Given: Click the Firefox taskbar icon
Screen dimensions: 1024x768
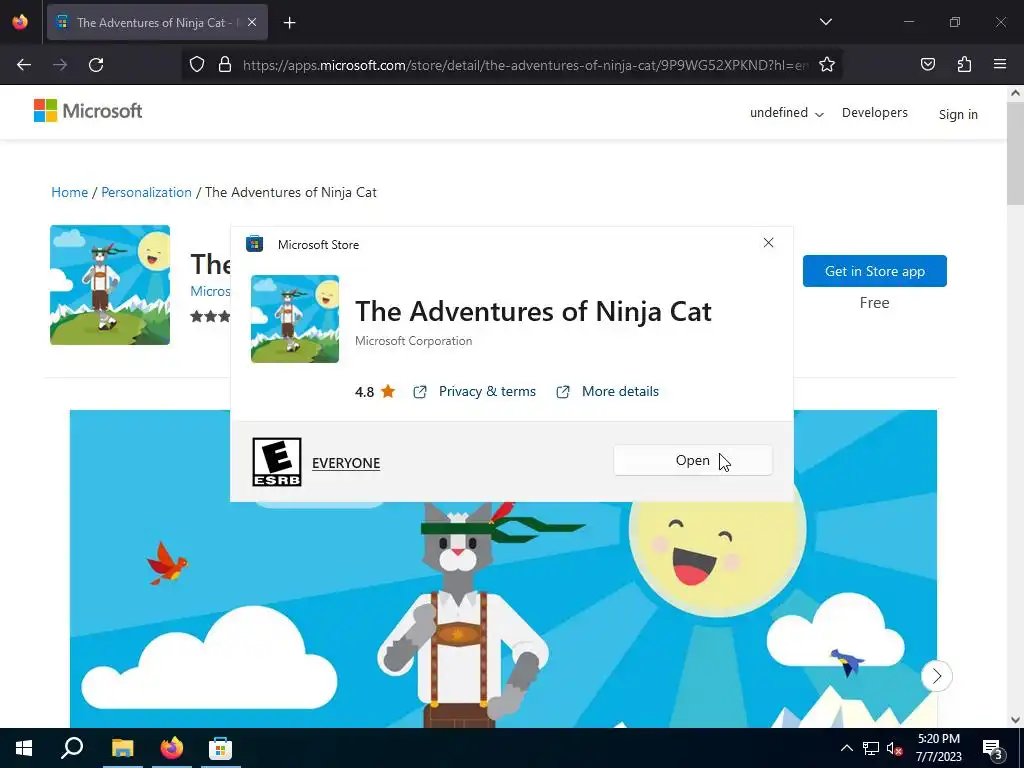Looking at the screenshot, I should [x=172, y=748].
